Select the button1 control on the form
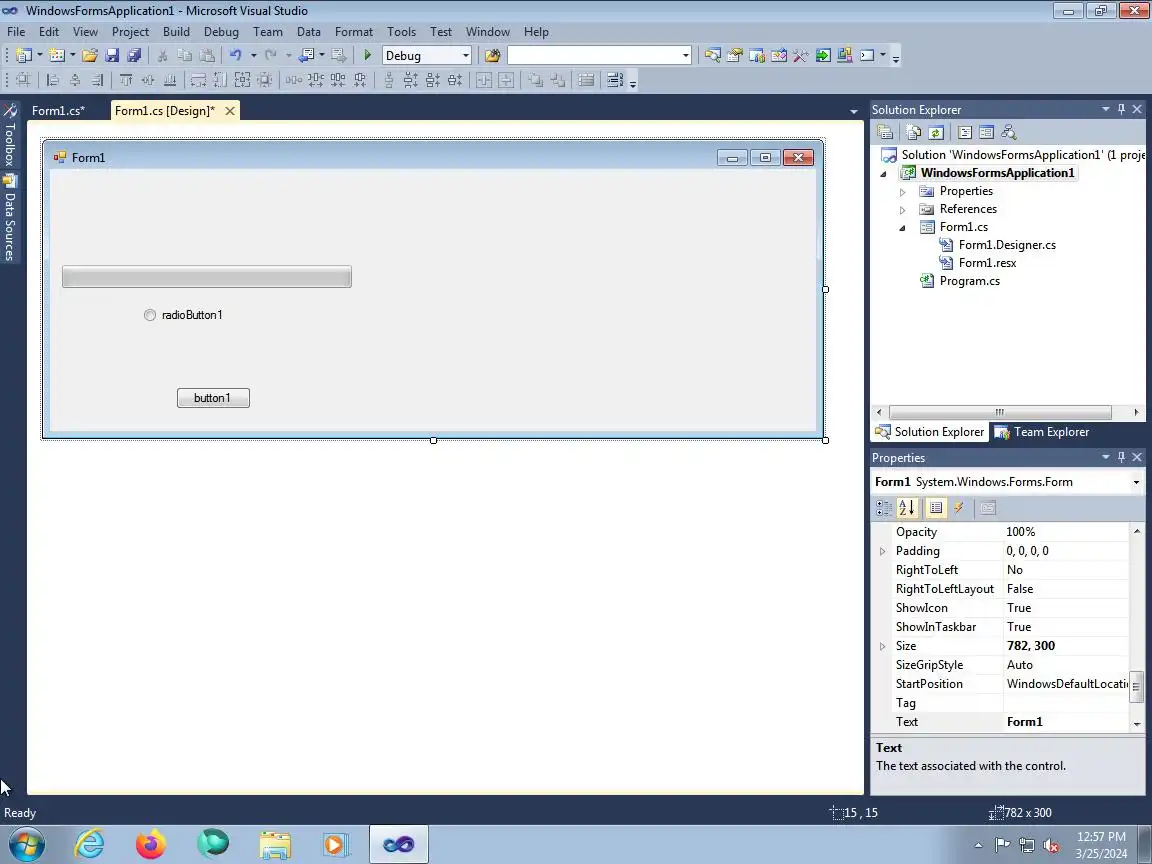This screenshot has height=864, width=1152. (x=213, y=398)
